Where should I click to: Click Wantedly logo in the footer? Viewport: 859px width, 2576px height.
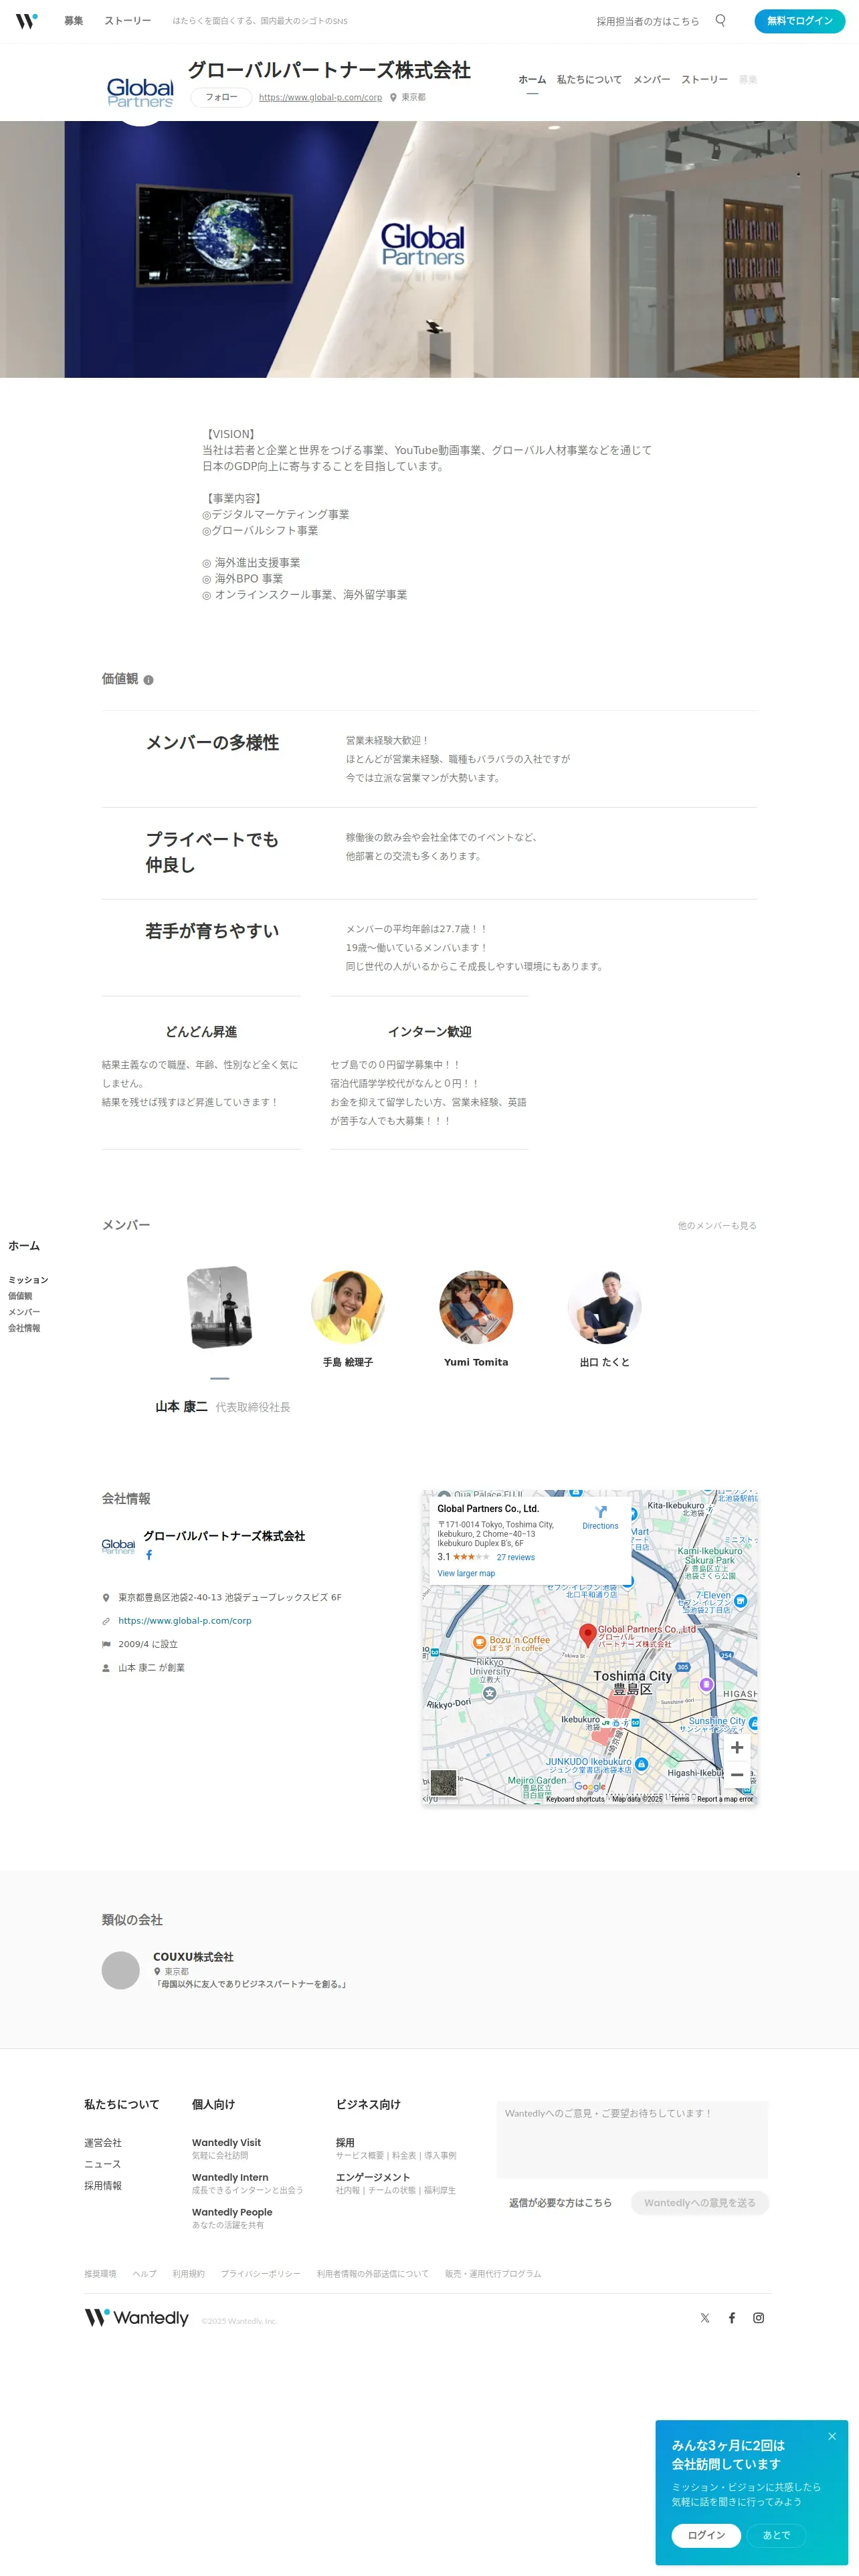click(x=136, y=2317)
